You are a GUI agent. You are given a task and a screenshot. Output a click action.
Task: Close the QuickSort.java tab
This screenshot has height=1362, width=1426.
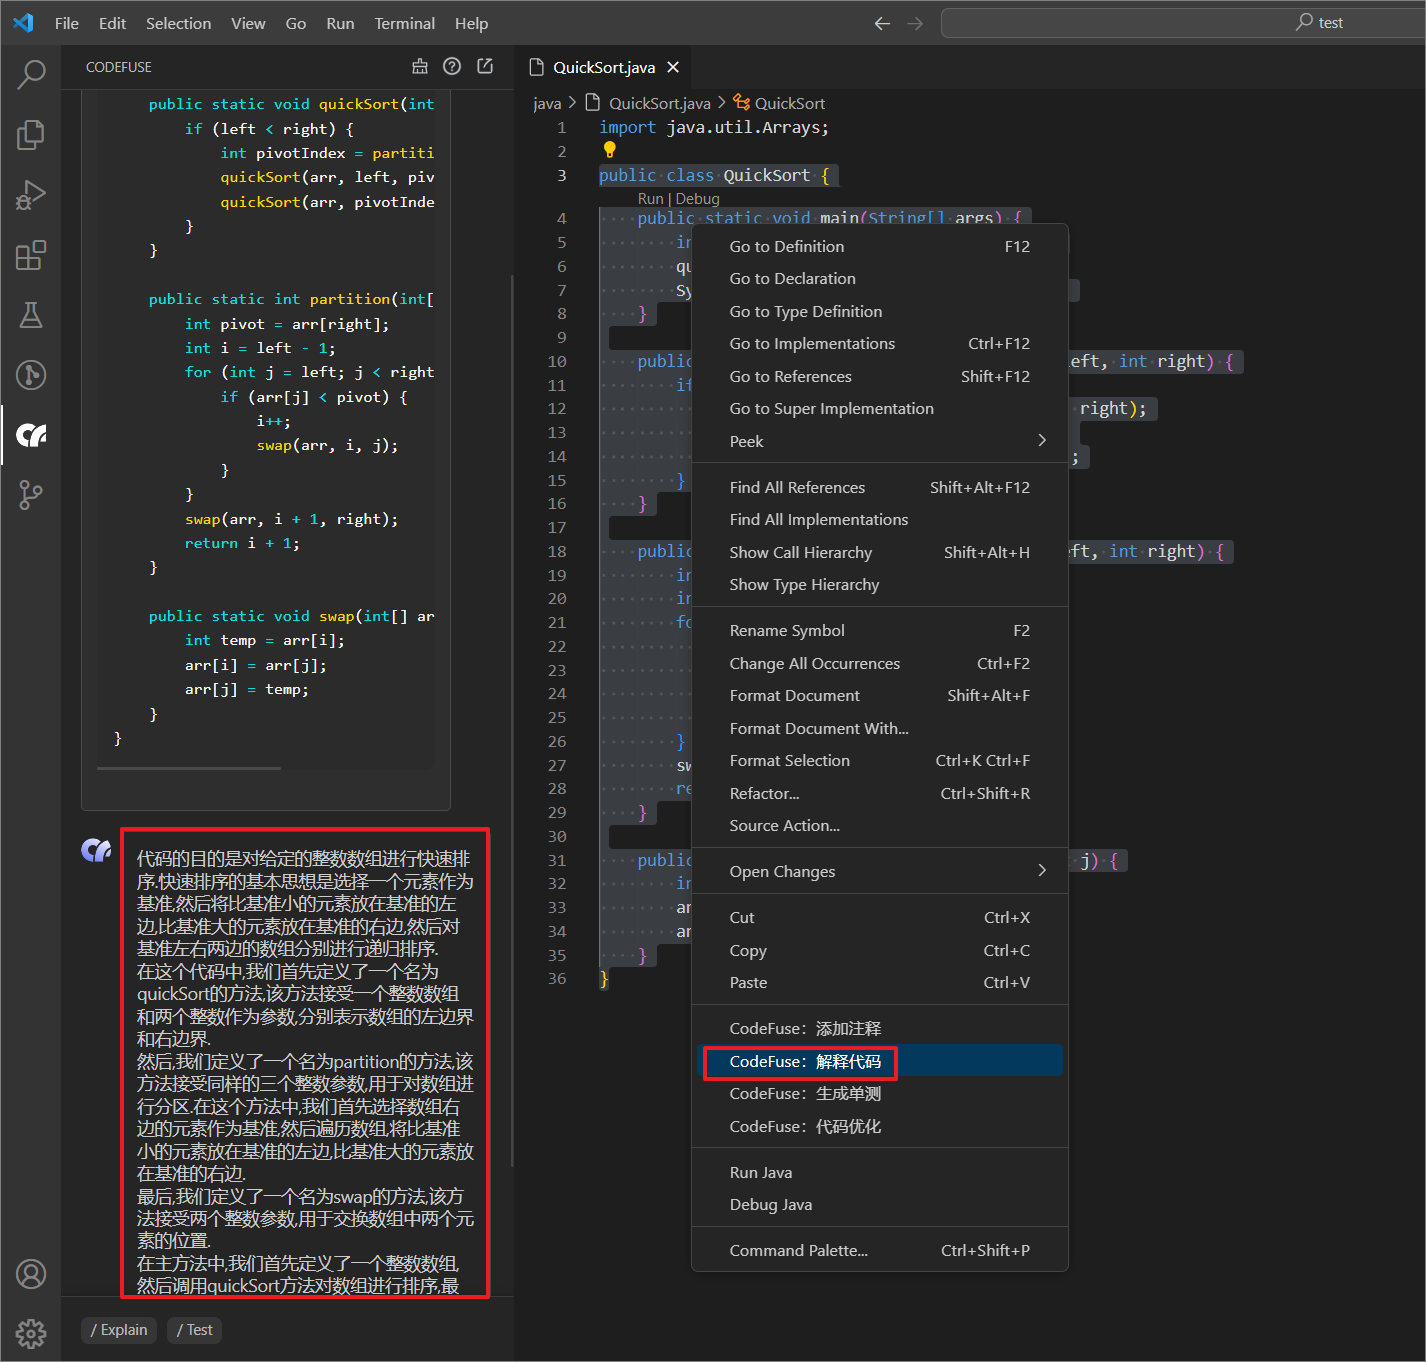click(673, 67)
